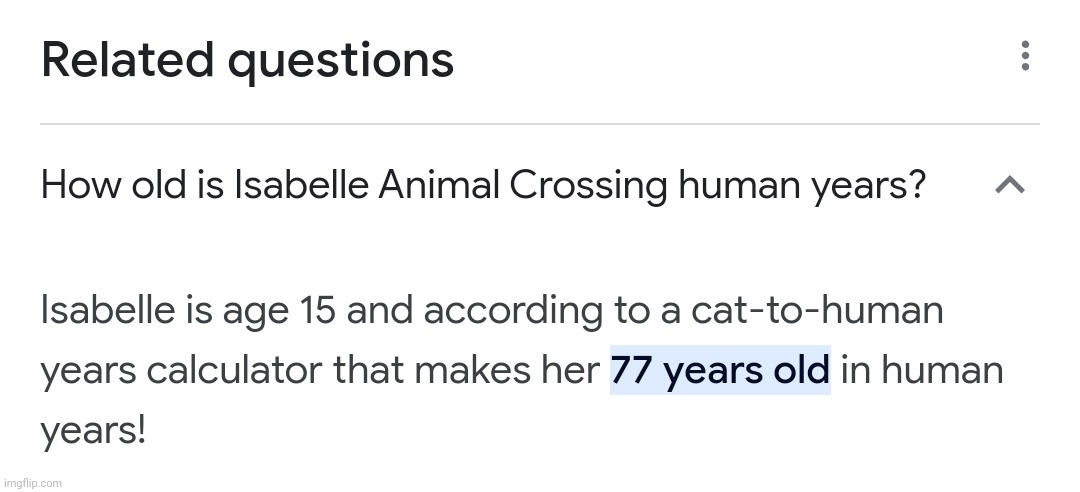Click "human years?" at the end of the question
Viewport: 1080px width, 492px height.
(x=802, y=186)
